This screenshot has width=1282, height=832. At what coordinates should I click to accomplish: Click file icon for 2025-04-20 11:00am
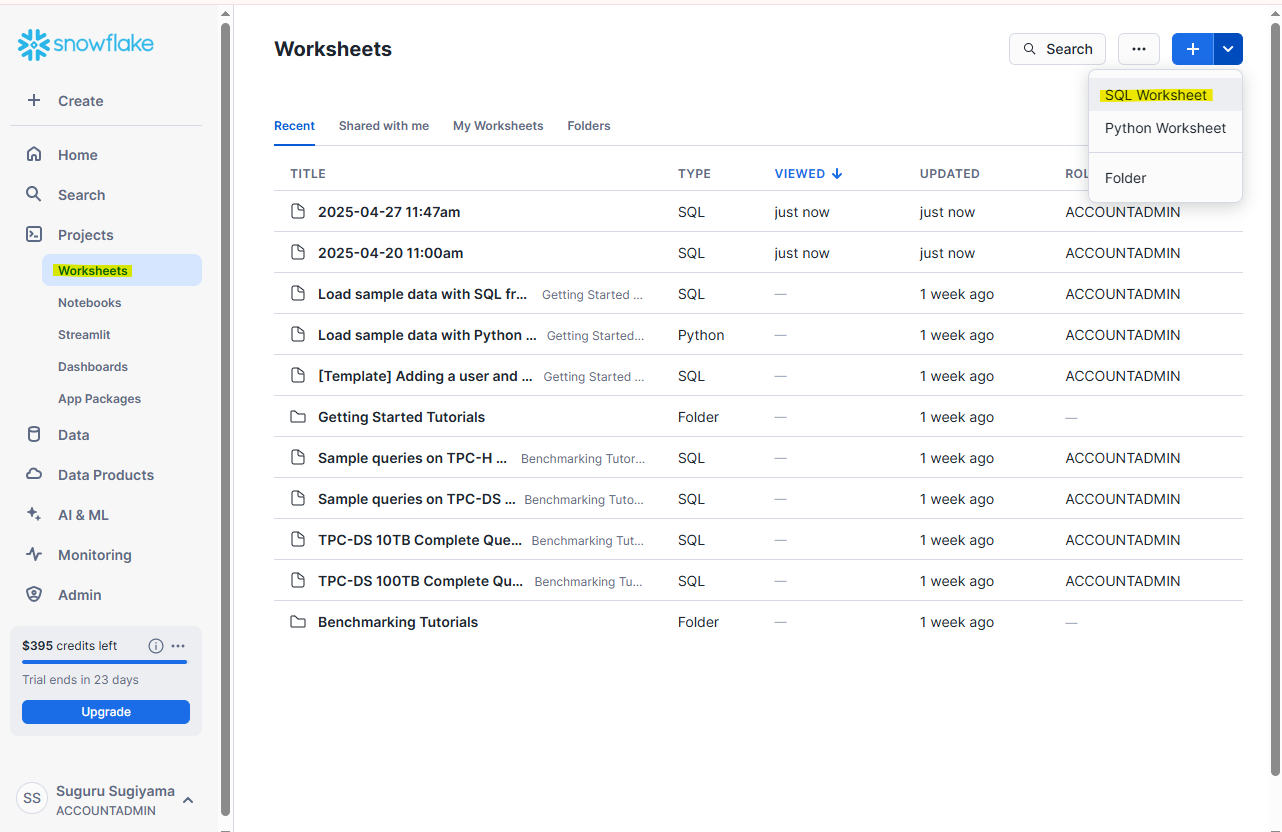298,252
